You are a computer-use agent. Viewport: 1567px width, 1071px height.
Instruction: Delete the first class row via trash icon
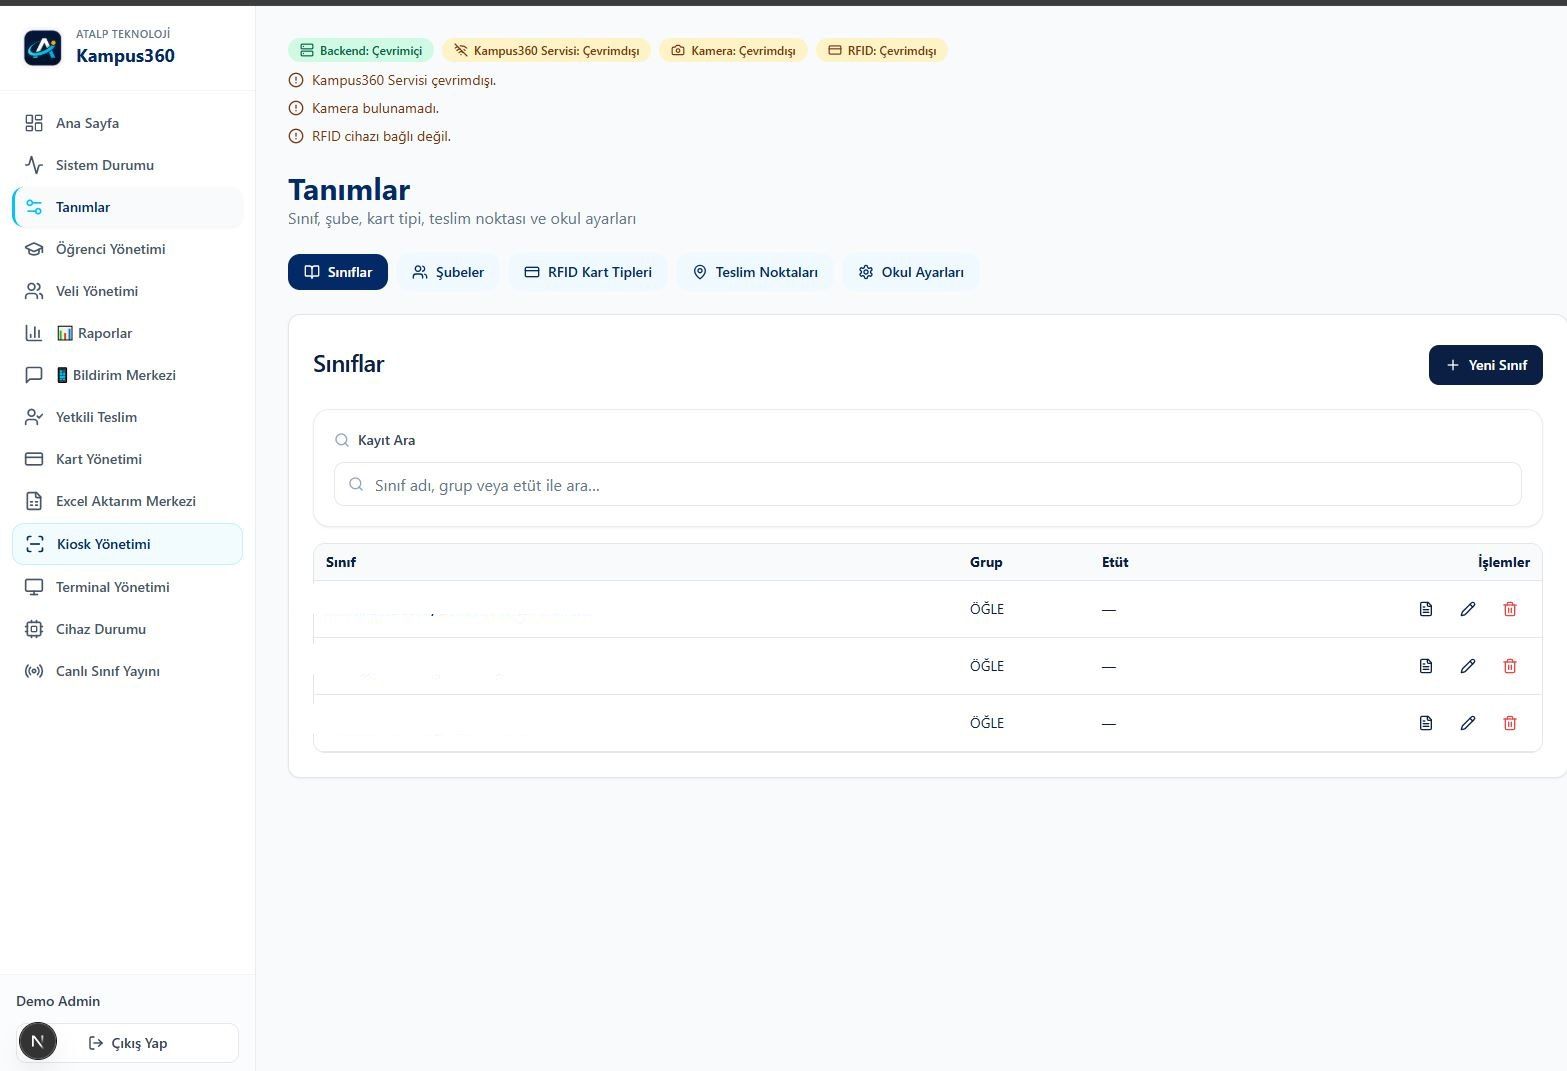tap(1510, 609)
